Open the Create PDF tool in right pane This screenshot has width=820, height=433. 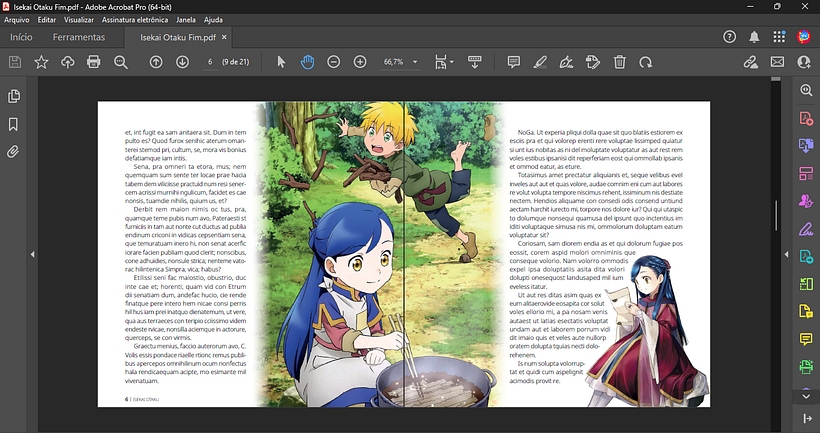(806, 118)
